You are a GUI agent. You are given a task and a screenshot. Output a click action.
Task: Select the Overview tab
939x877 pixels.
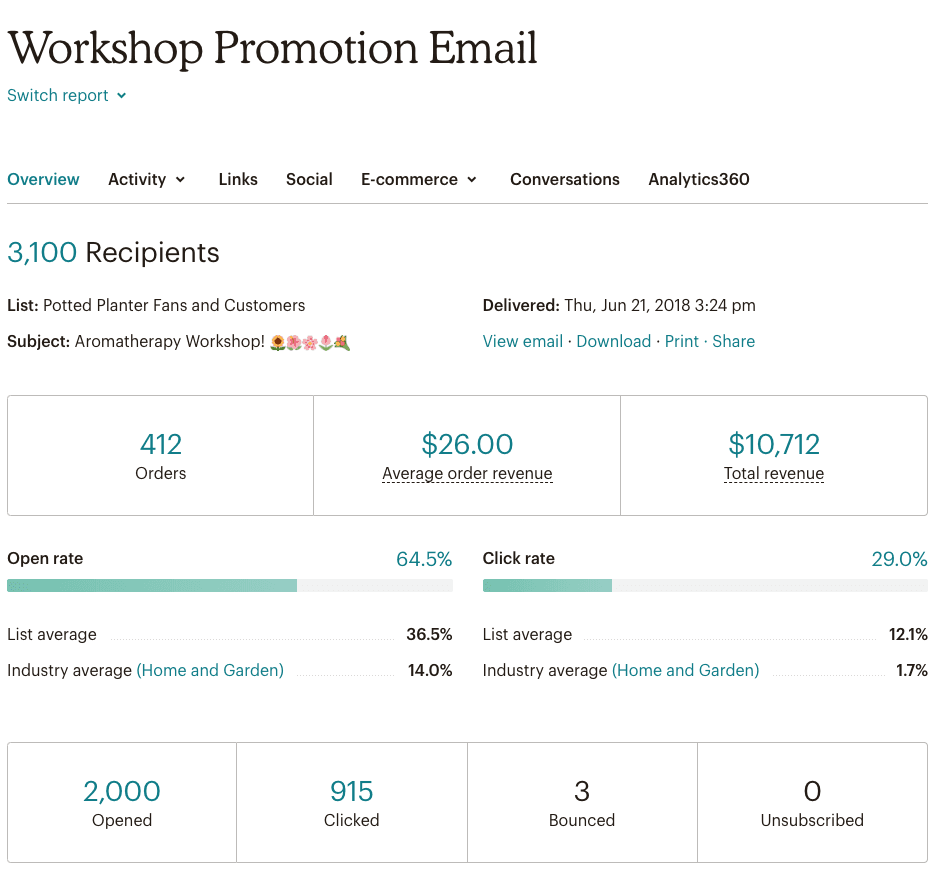click(x=43, y=179)
